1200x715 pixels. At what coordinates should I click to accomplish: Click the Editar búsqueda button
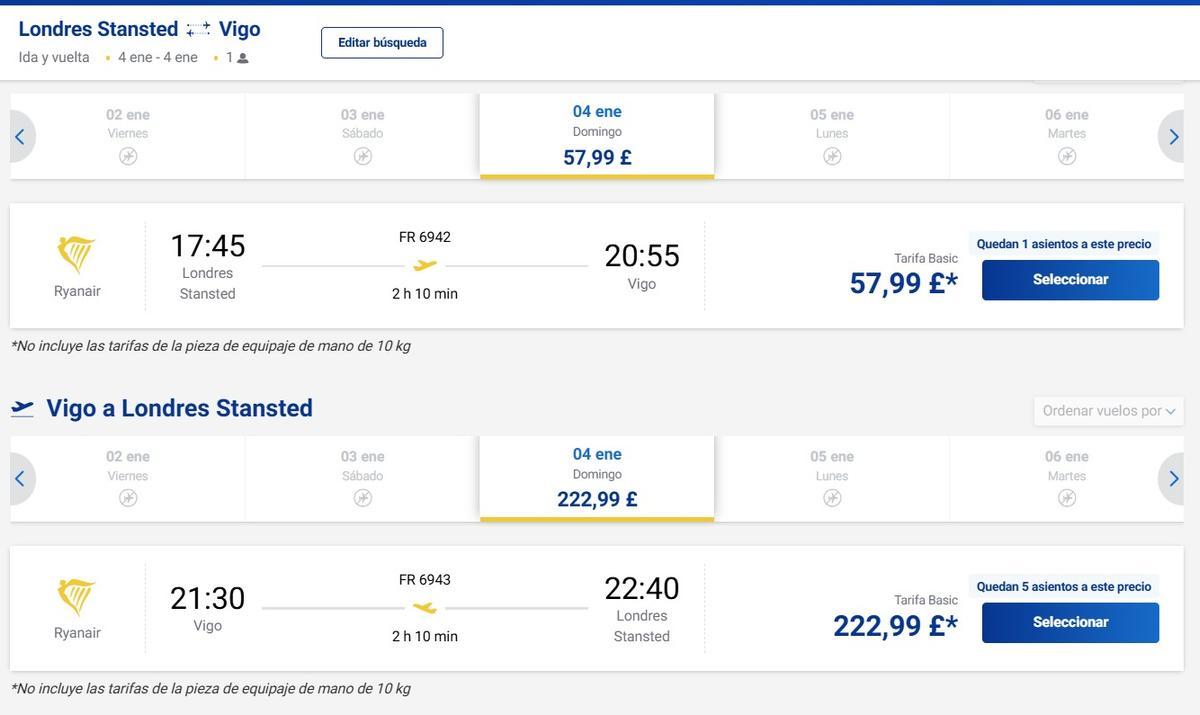(x=382, y=43)
